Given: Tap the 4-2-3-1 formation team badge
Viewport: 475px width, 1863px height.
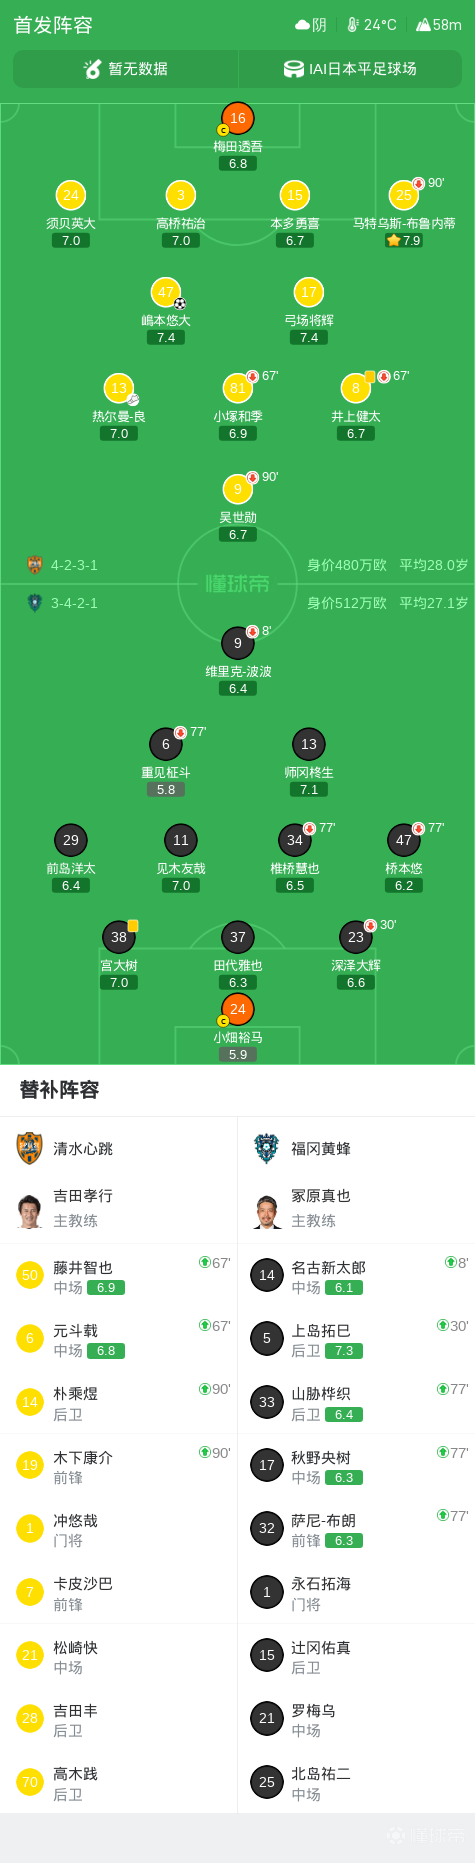Looking at the screenshot, I should pos(35,565).
